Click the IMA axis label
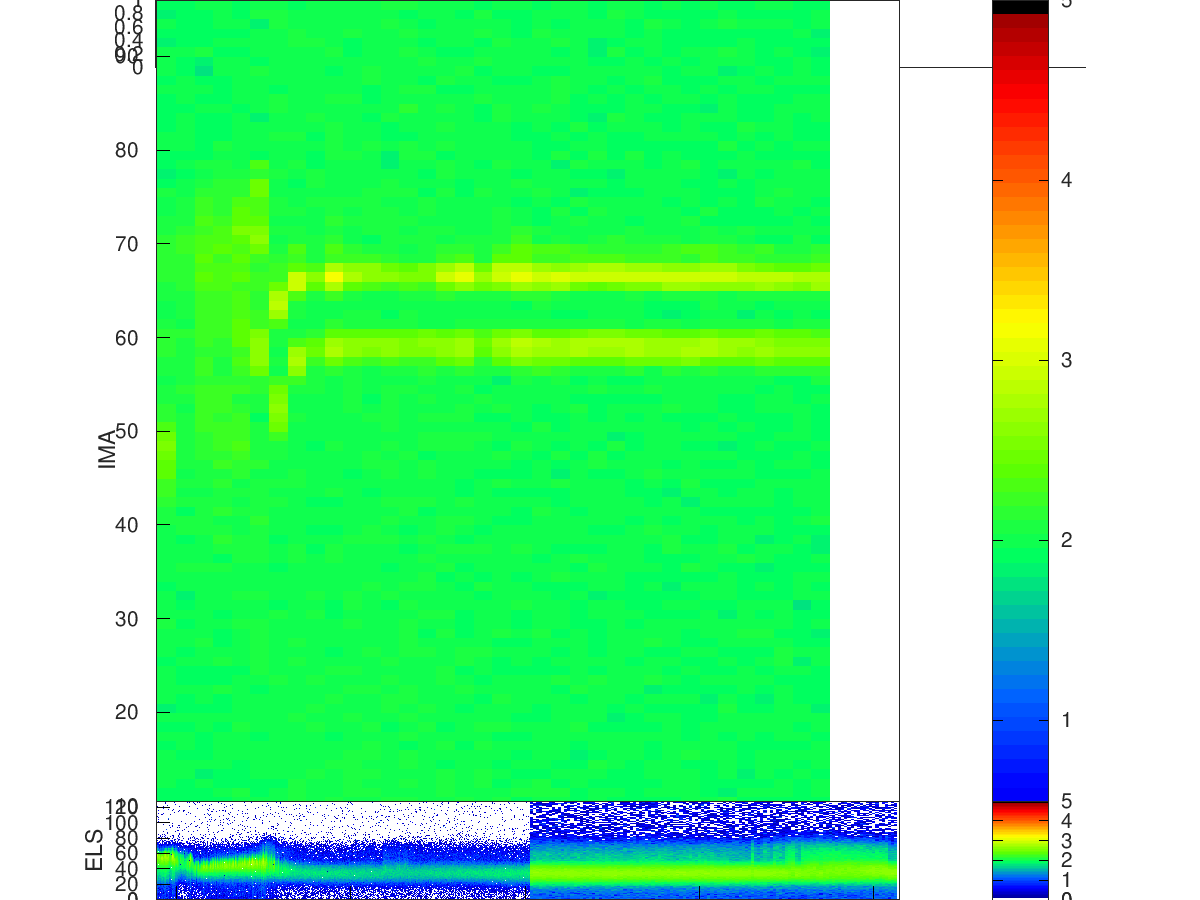 tap(107, 448)
